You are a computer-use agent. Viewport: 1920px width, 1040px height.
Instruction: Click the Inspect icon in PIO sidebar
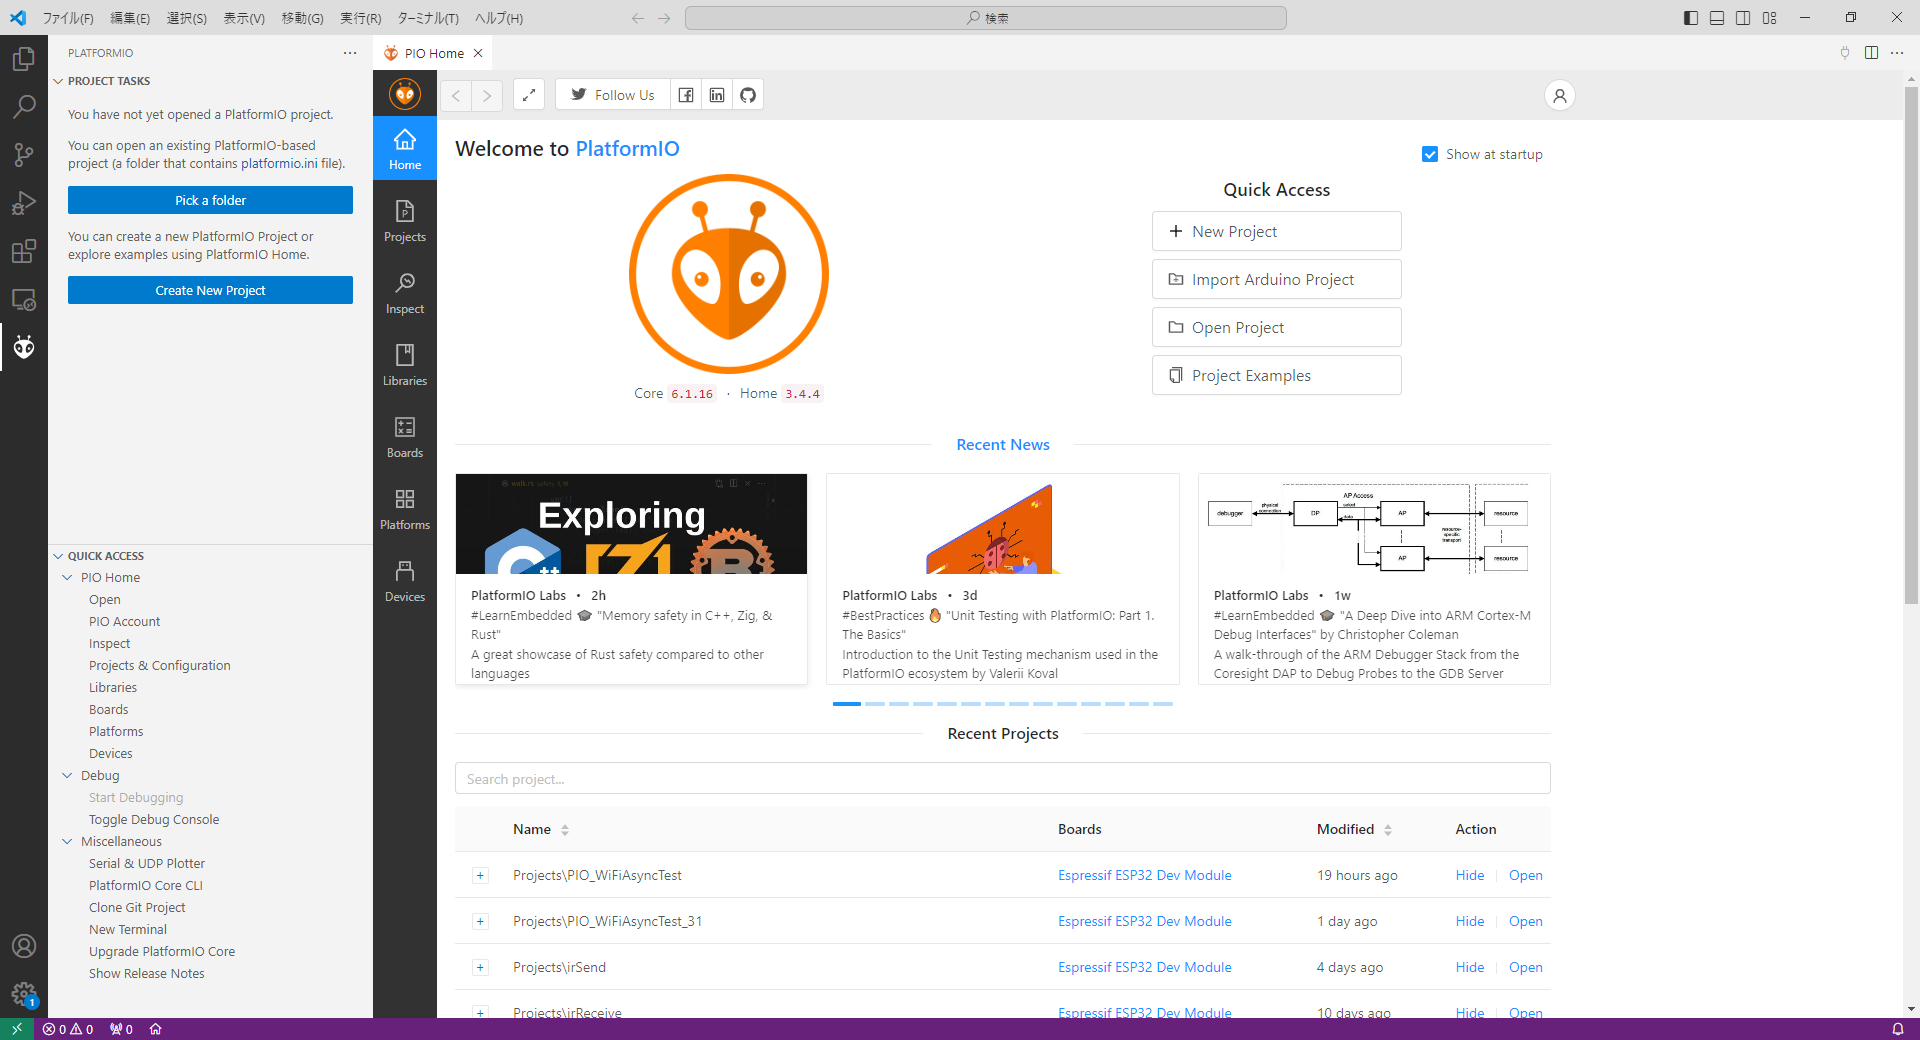(405, 292)
